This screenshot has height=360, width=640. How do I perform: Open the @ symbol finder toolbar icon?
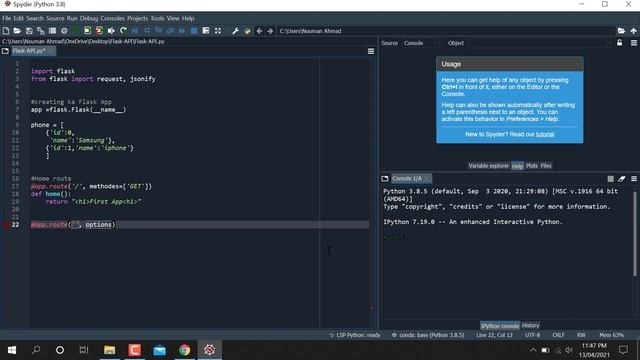[x=64, y=31]
